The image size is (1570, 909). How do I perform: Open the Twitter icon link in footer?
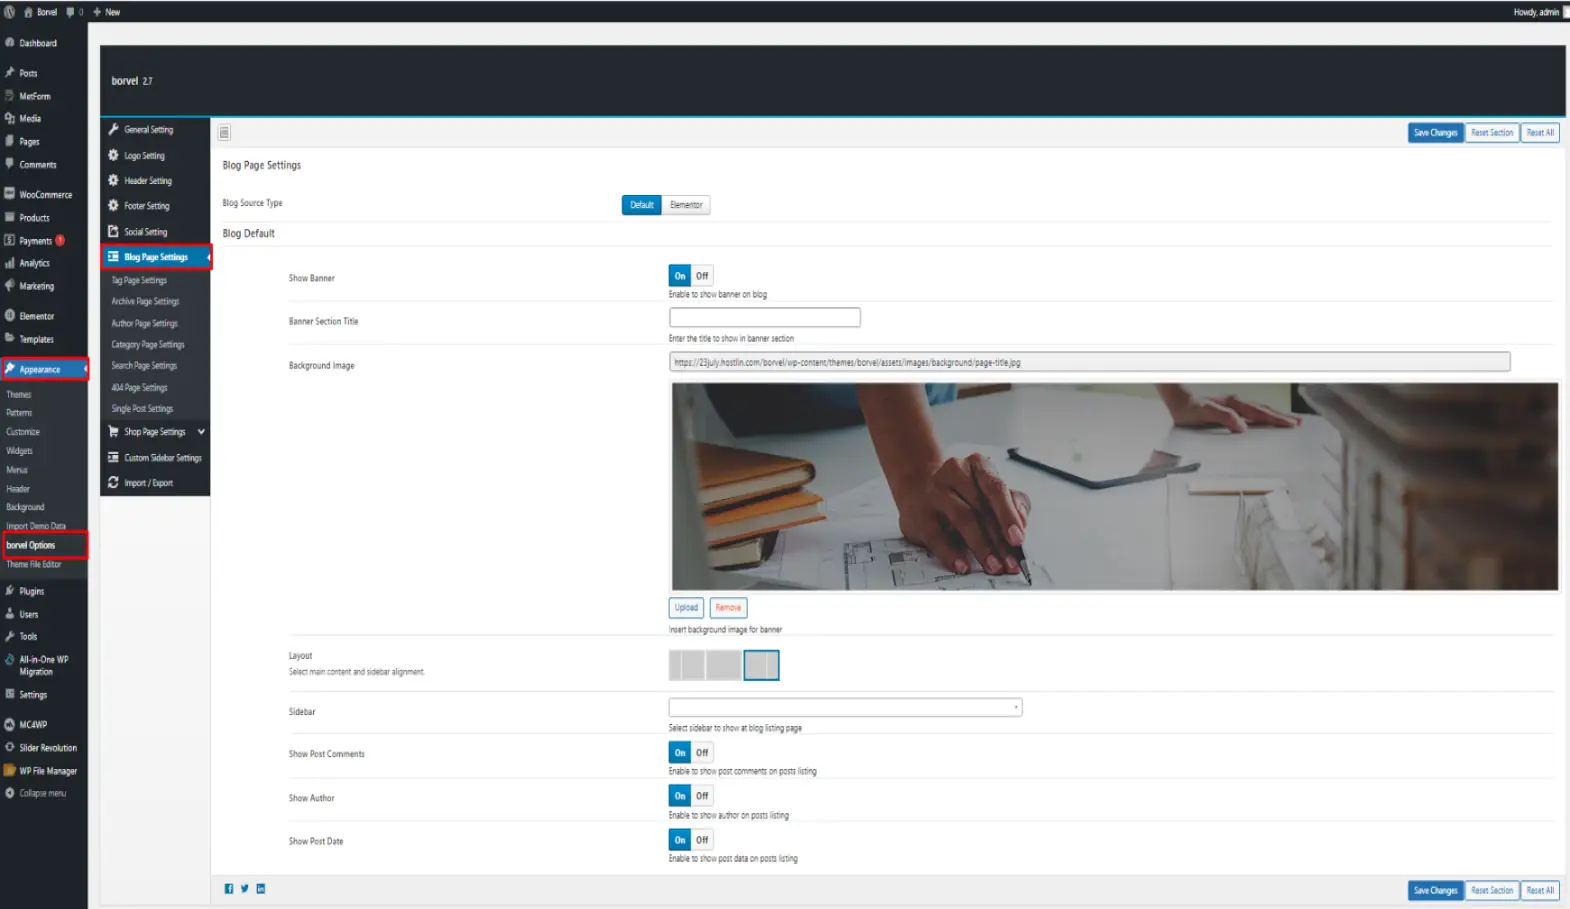pyautogui.click(x=245, y=889)
